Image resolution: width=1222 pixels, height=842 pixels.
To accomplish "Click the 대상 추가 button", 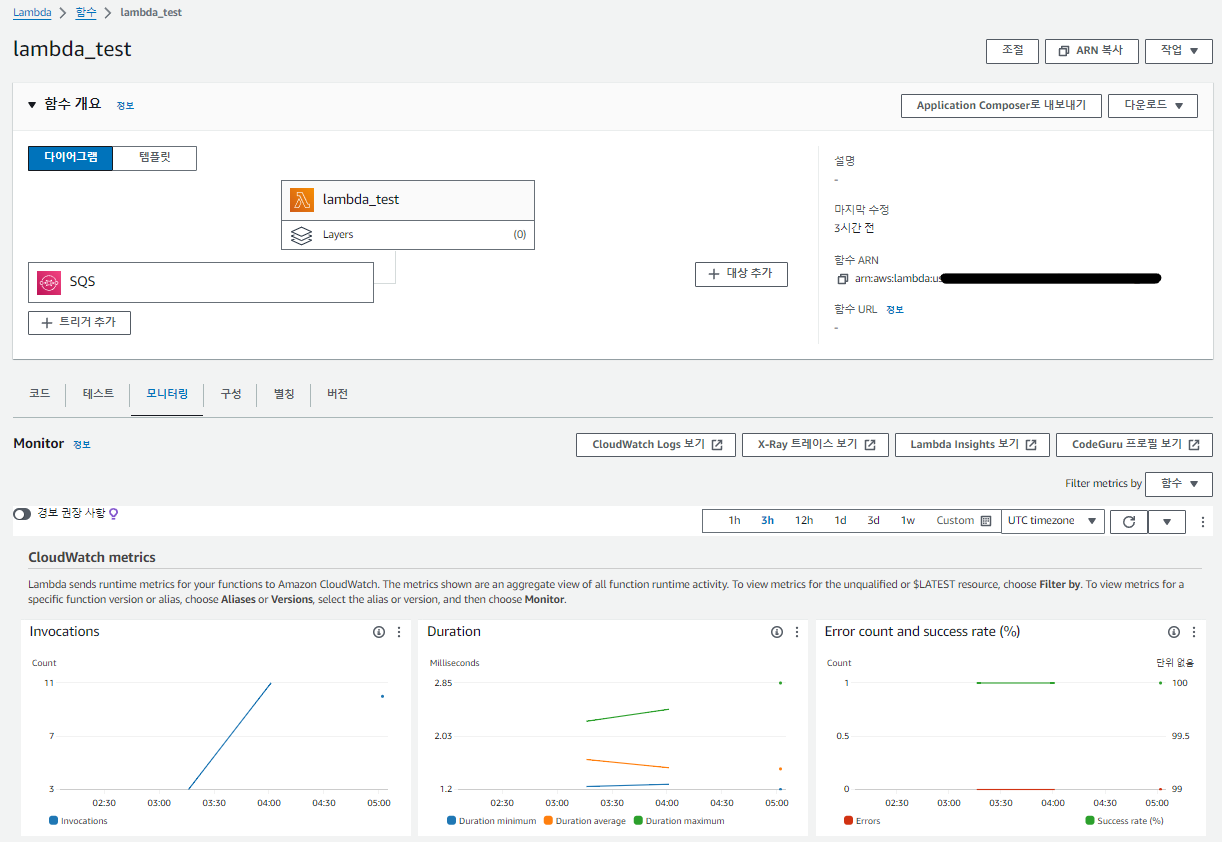I will 741,274.
